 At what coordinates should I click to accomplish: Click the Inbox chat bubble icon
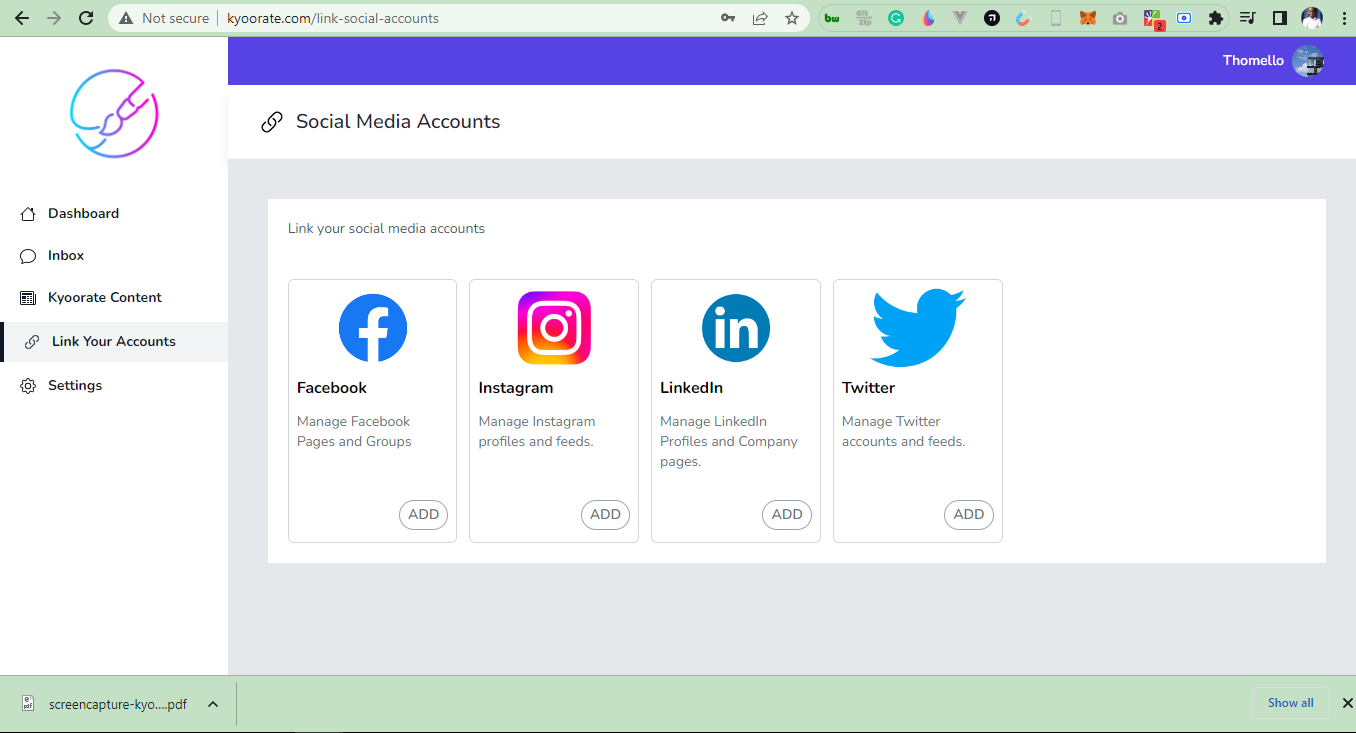point(28,256)
